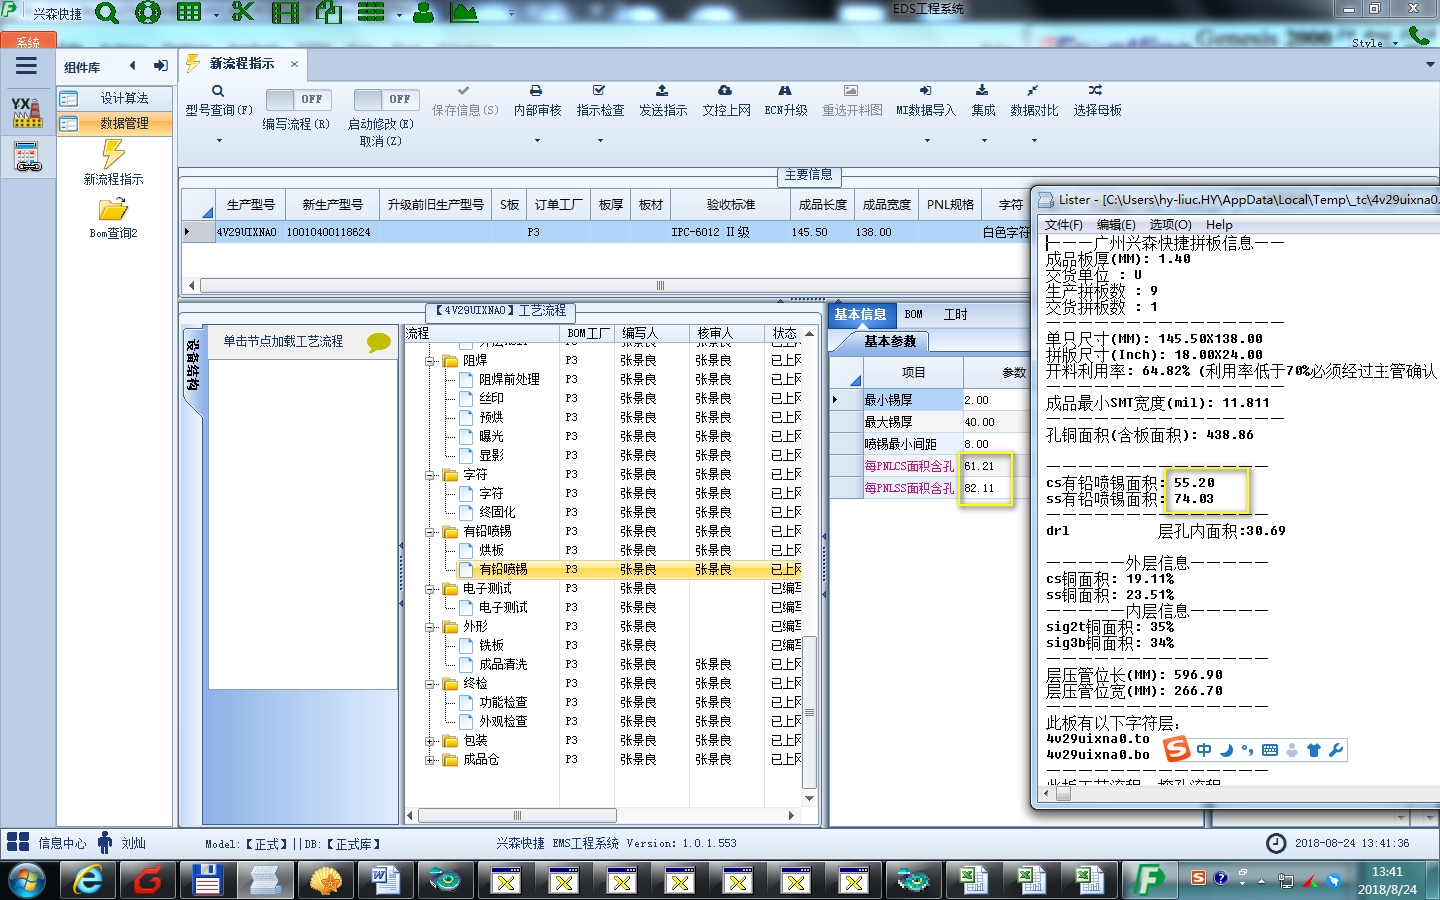Open dropdown arrow under 型号查询(F)
Screen dimensions: 1440x900
[x=219, y=141]
